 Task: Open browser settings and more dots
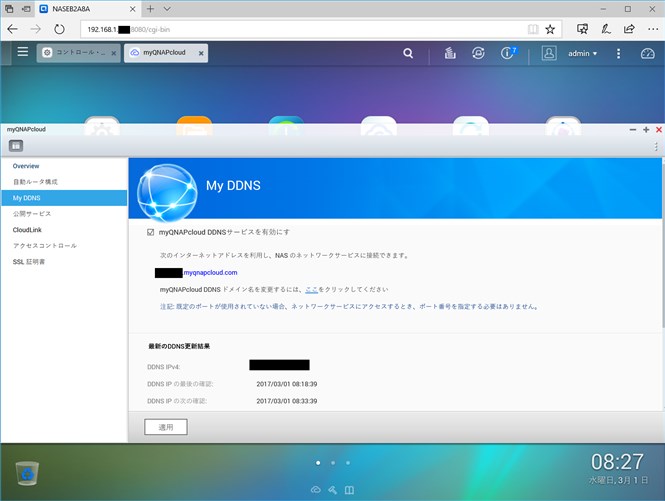[653, 29]
